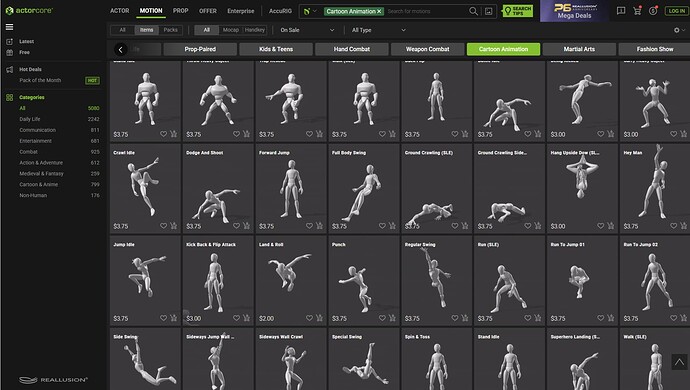Select the Martial Arts category chip
The image size is (690, 390).
(x=579, y=49)
